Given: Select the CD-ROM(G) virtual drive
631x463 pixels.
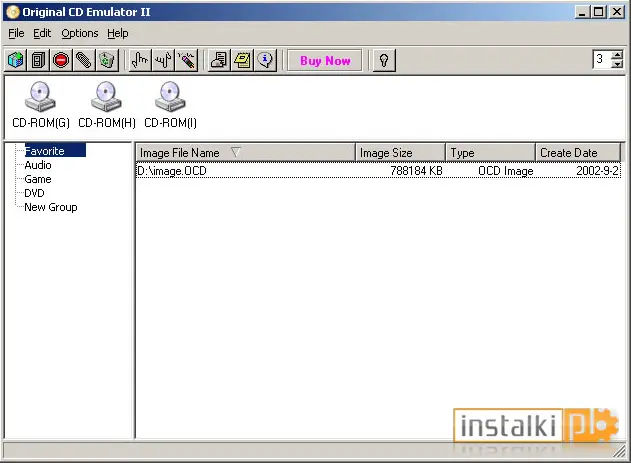Looking at the screenshot, I should [x=41, y=105].
